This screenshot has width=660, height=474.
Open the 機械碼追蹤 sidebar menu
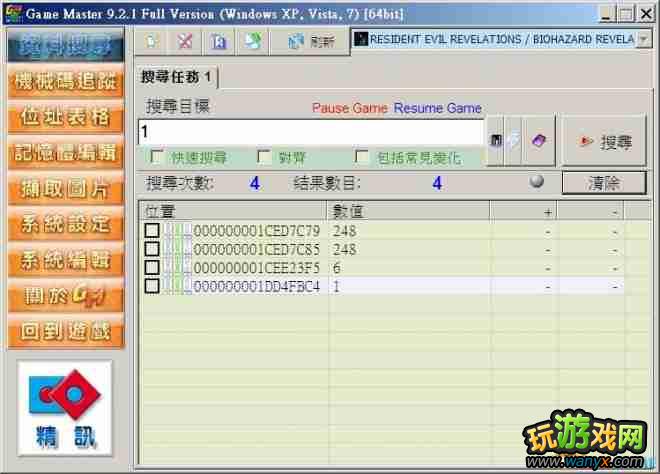click(66, 81)
